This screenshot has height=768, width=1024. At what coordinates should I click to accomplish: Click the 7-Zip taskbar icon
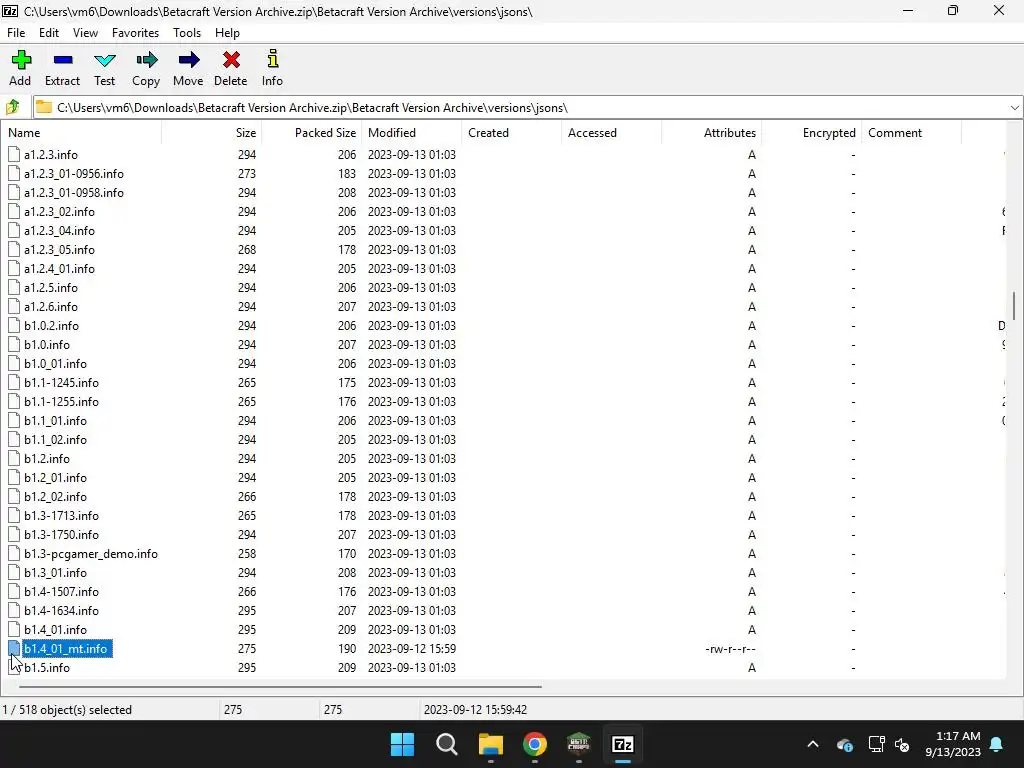622,744
